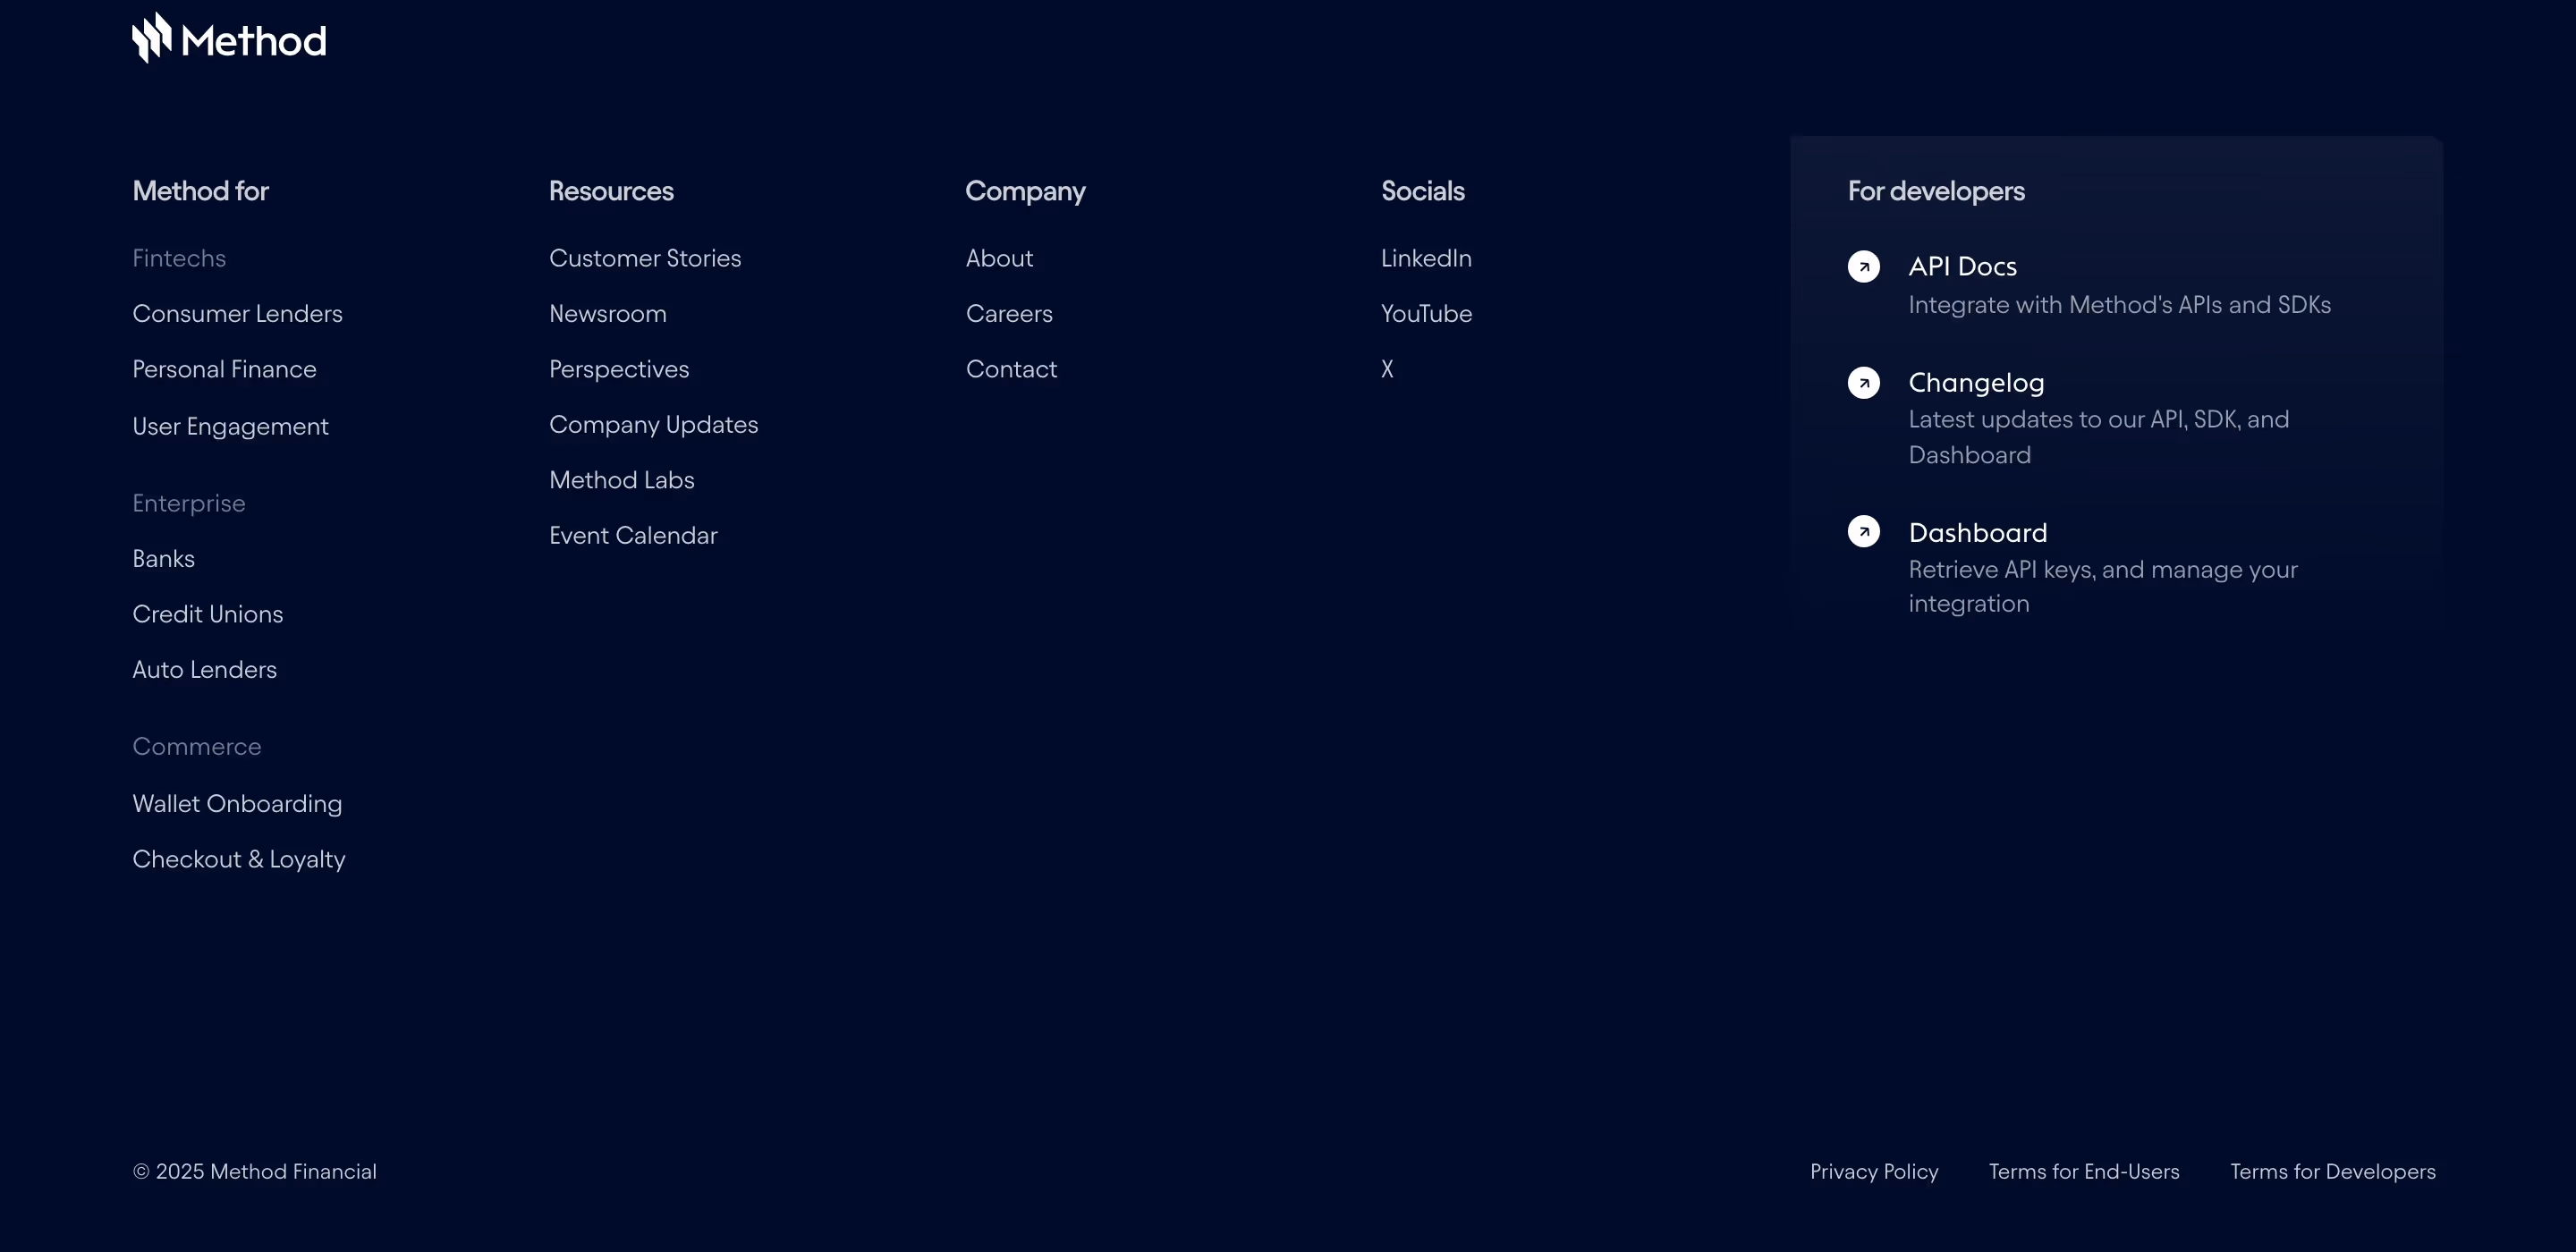The image size is (2576, 1252).
Task: Visit the Credit Unions link
Action: click(x=207, y=614)
